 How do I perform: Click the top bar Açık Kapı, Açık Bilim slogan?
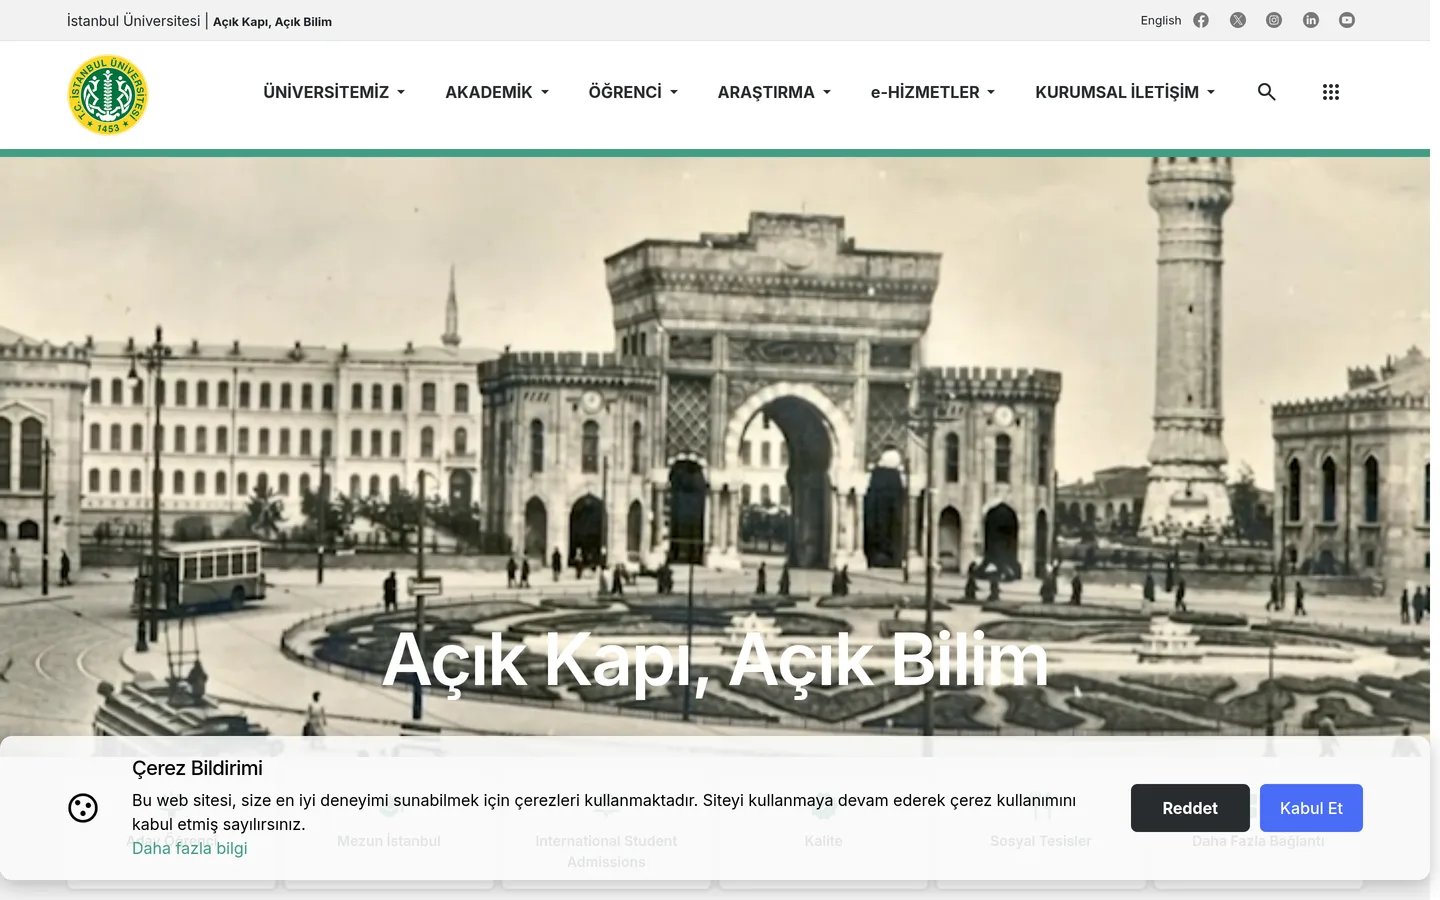[x=272, y=21]
